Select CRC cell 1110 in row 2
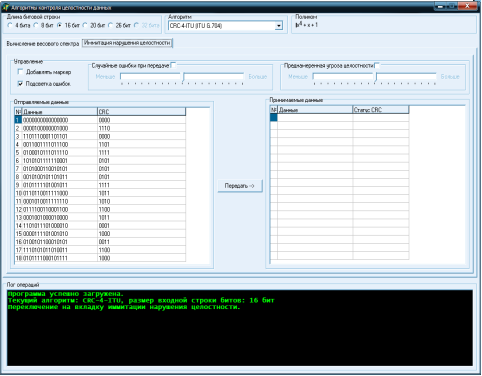 [141, 128]
